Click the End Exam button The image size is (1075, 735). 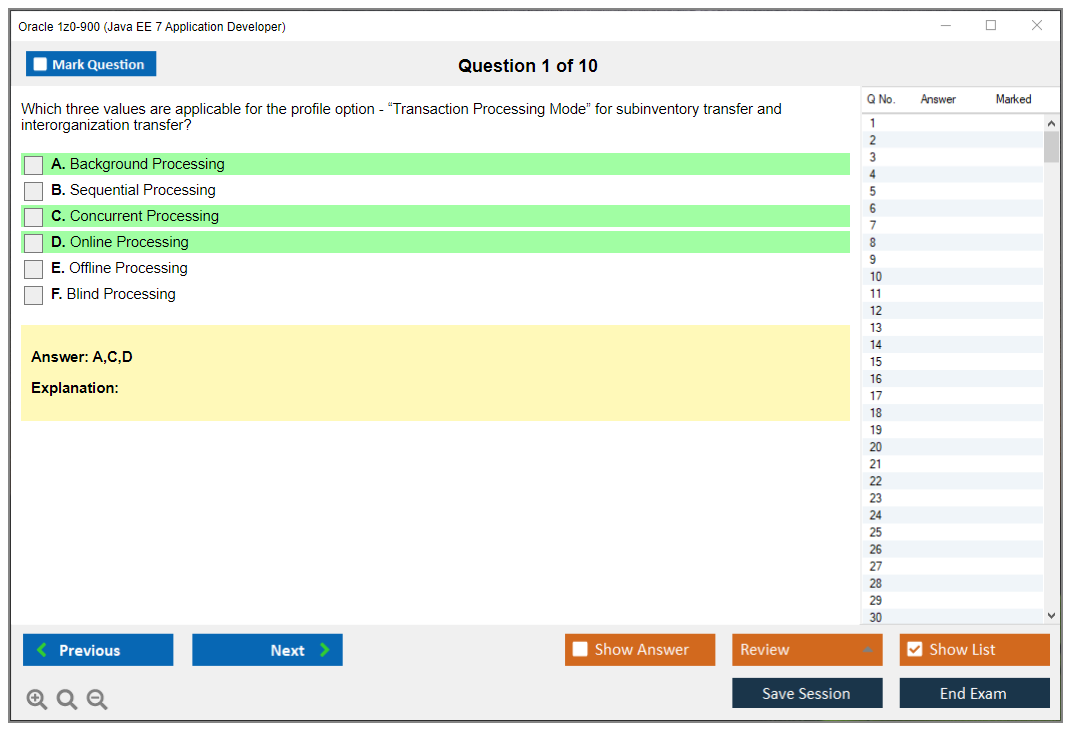click(x=974, y=693)
